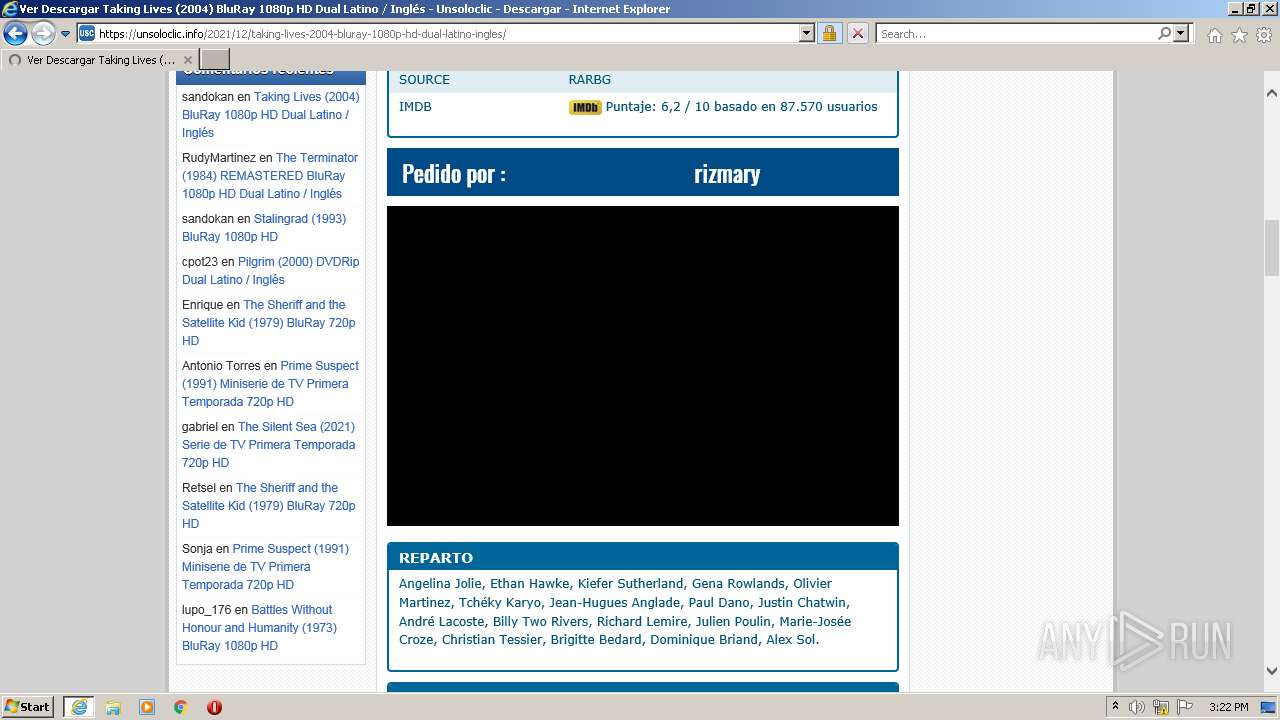
Task: Click the gabriel commenter name
Action: (200, 427)
